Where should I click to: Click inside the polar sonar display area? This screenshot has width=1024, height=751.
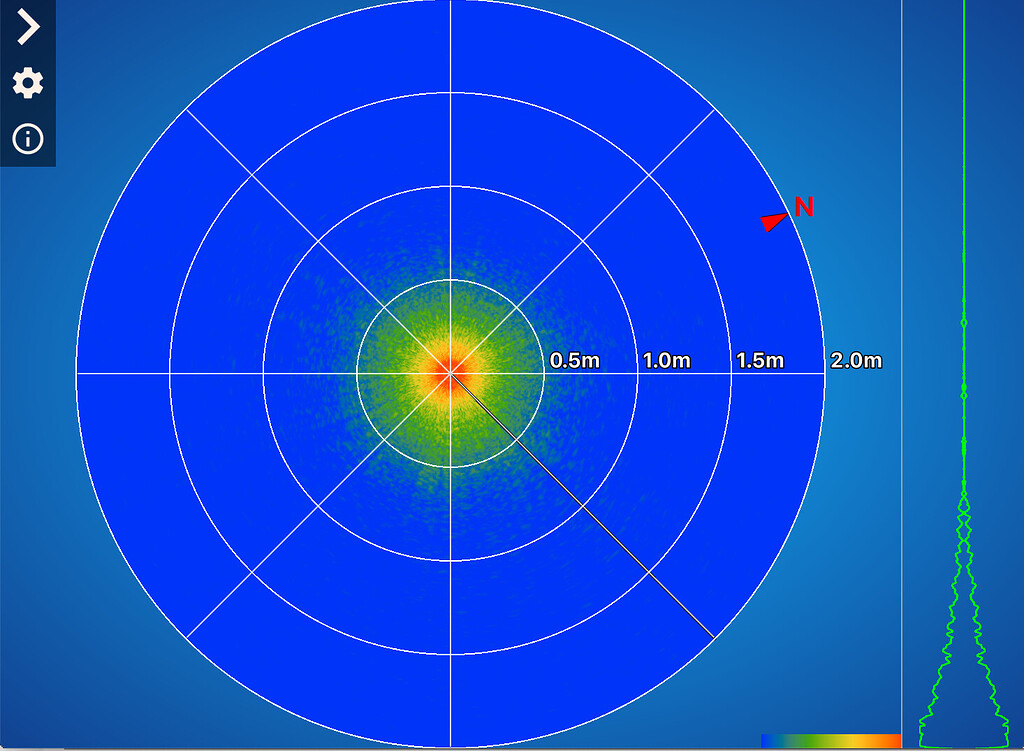click(x=350, y=250)
